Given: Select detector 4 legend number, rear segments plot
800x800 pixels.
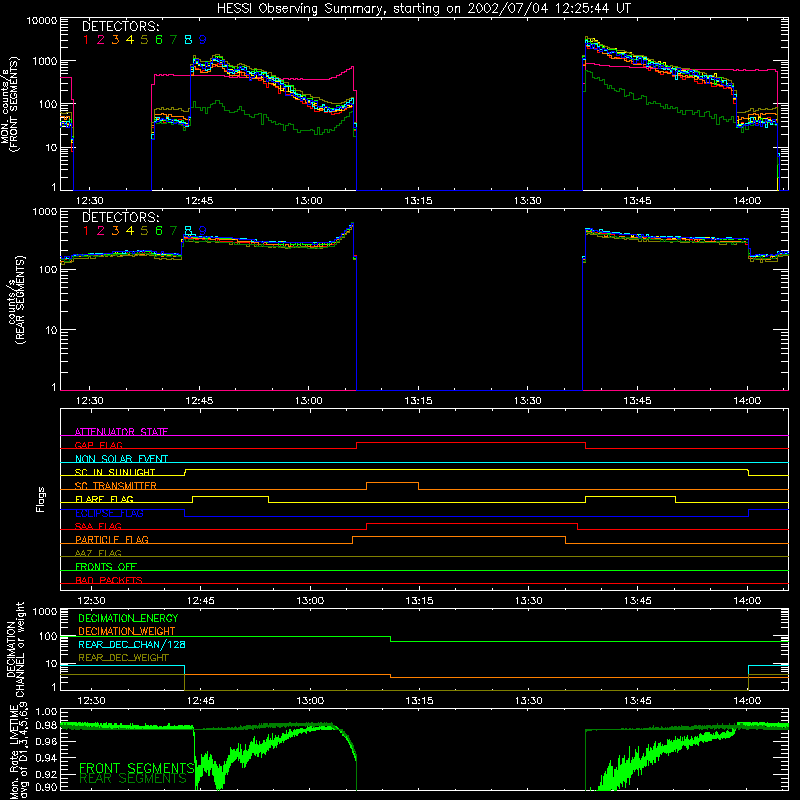Looking at the screenshot, I should [x=130, y=231].
